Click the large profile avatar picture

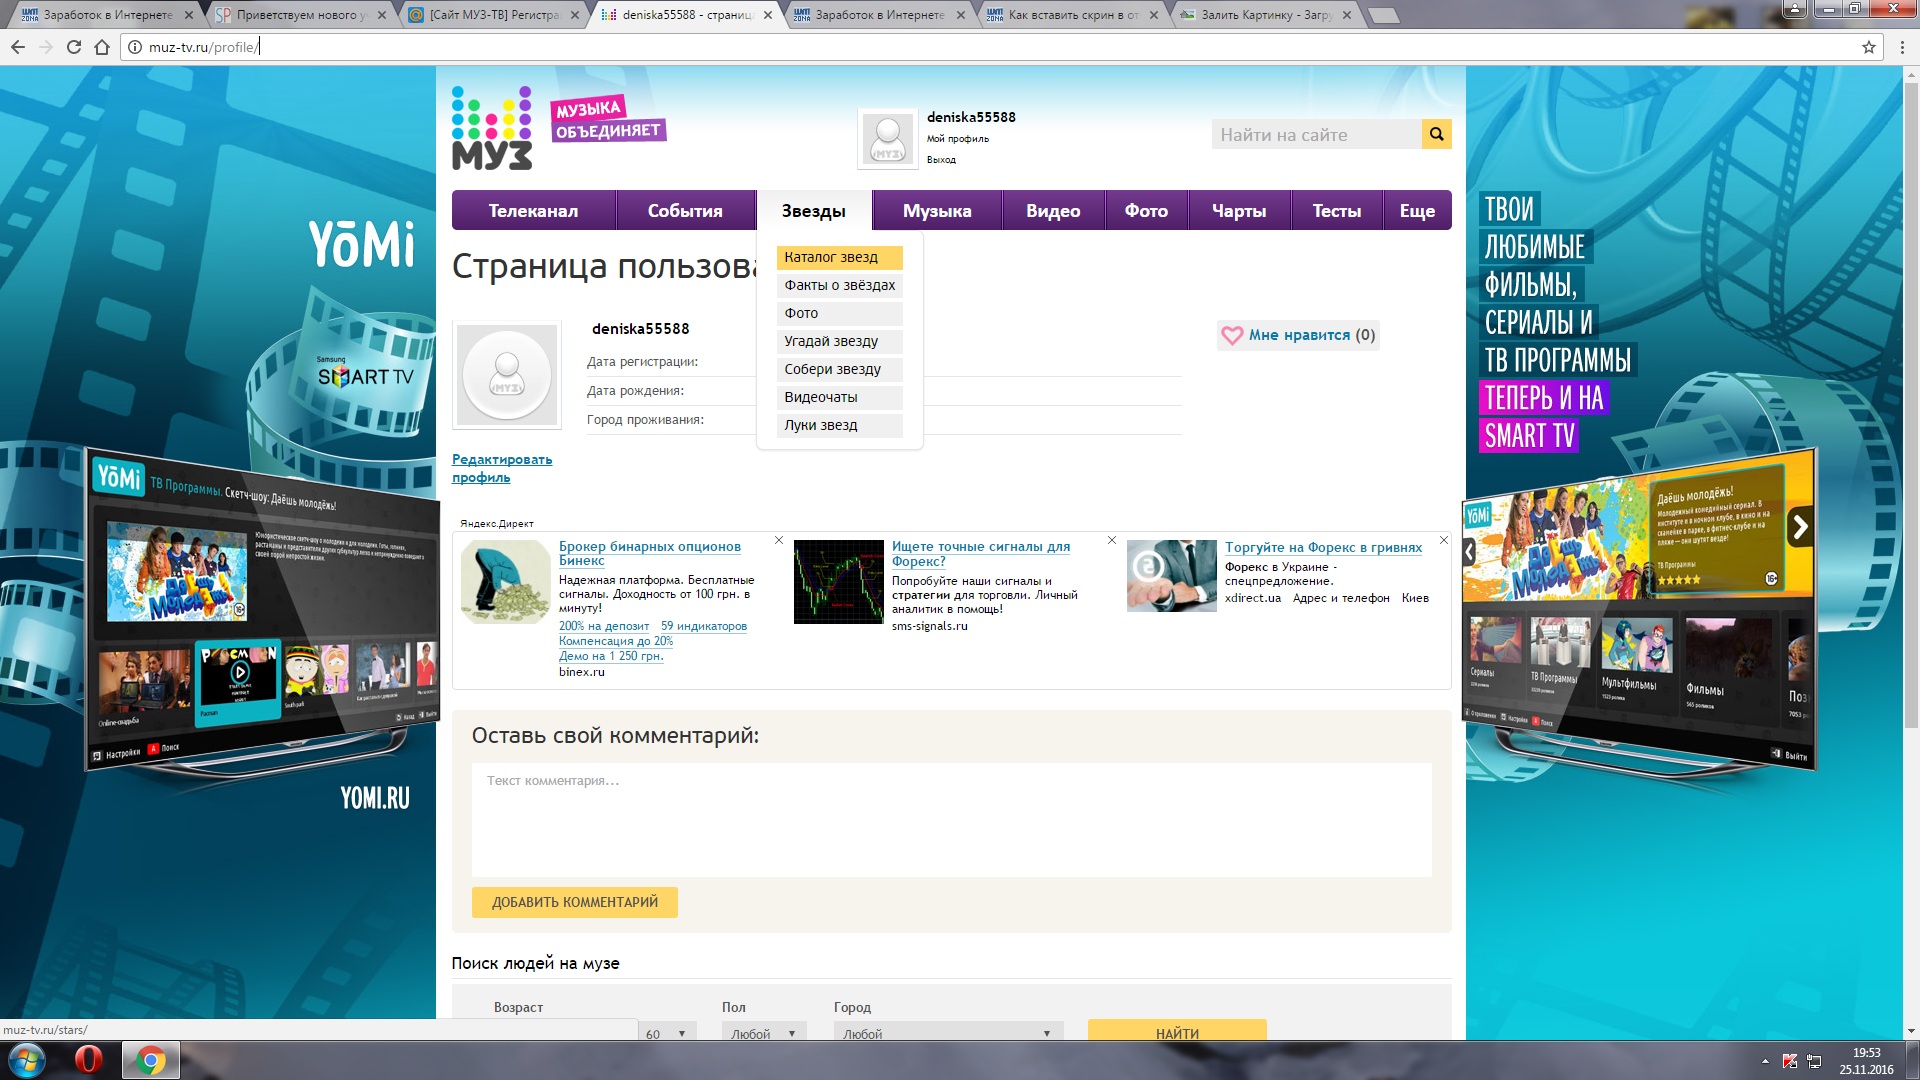pyautogui.click(x=507, y=375)
